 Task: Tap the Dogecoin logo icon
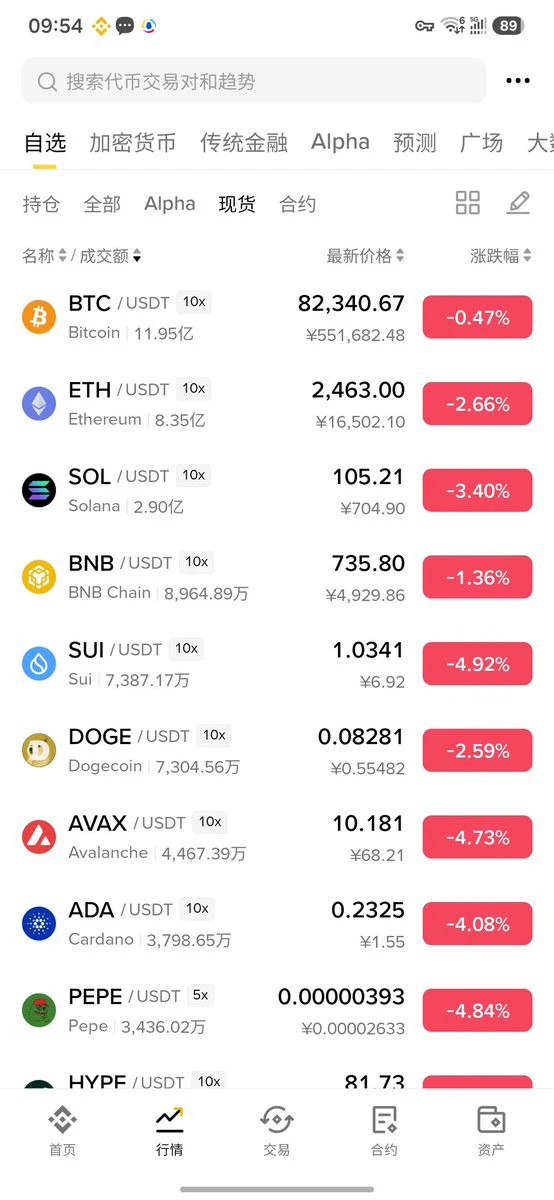(x=39, y=750)
